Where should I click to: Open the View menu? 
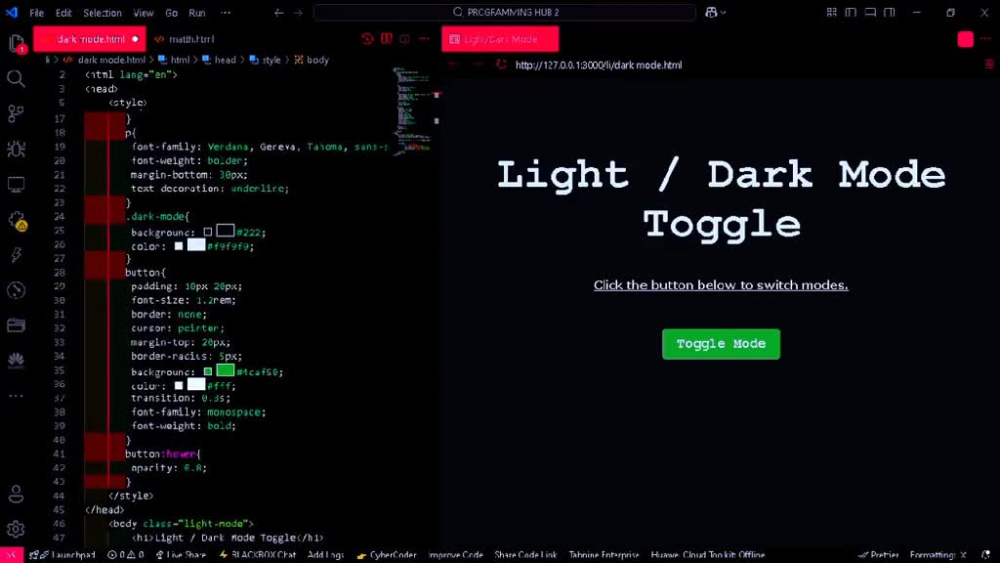[143, 12]
